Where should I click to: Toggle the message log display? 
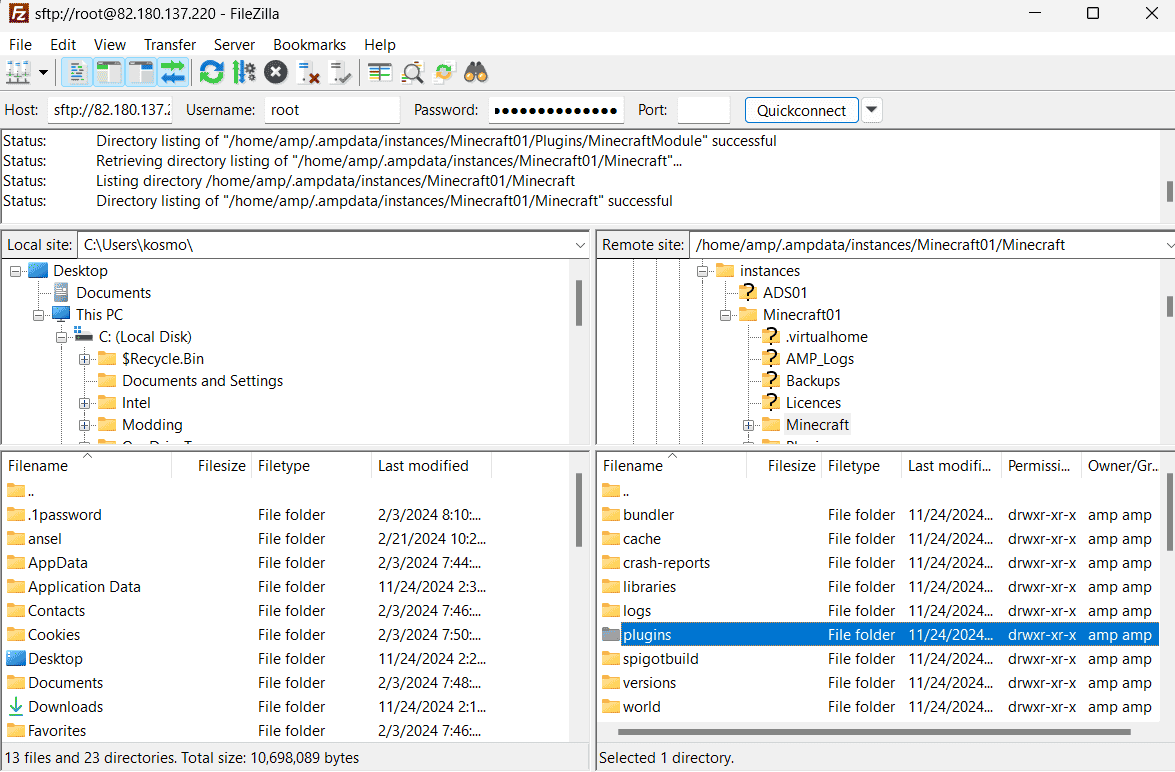(76, 72)
